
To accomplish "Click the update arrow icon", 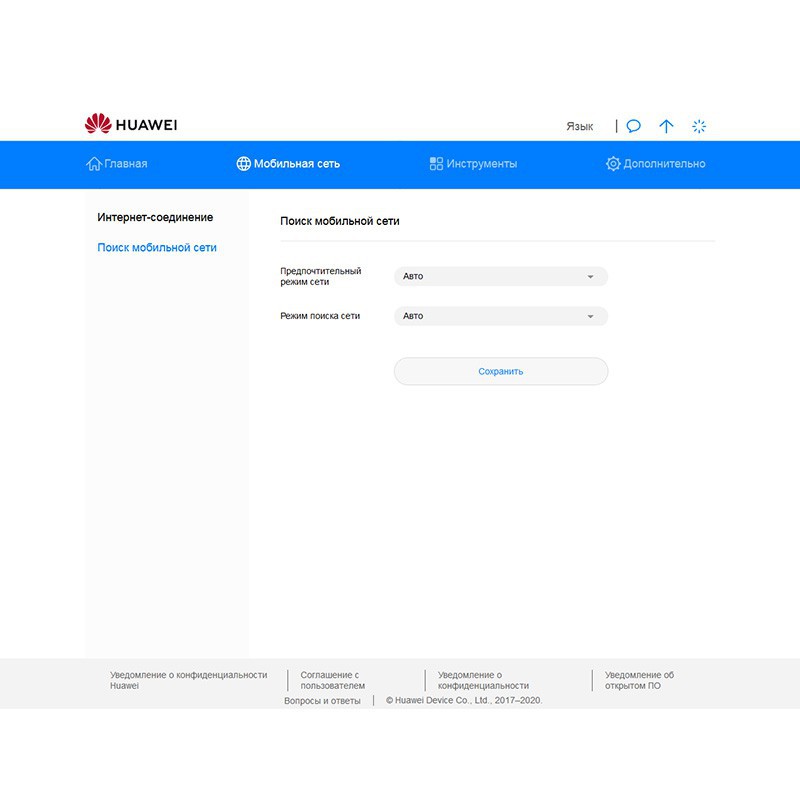I will coord(666,126).
